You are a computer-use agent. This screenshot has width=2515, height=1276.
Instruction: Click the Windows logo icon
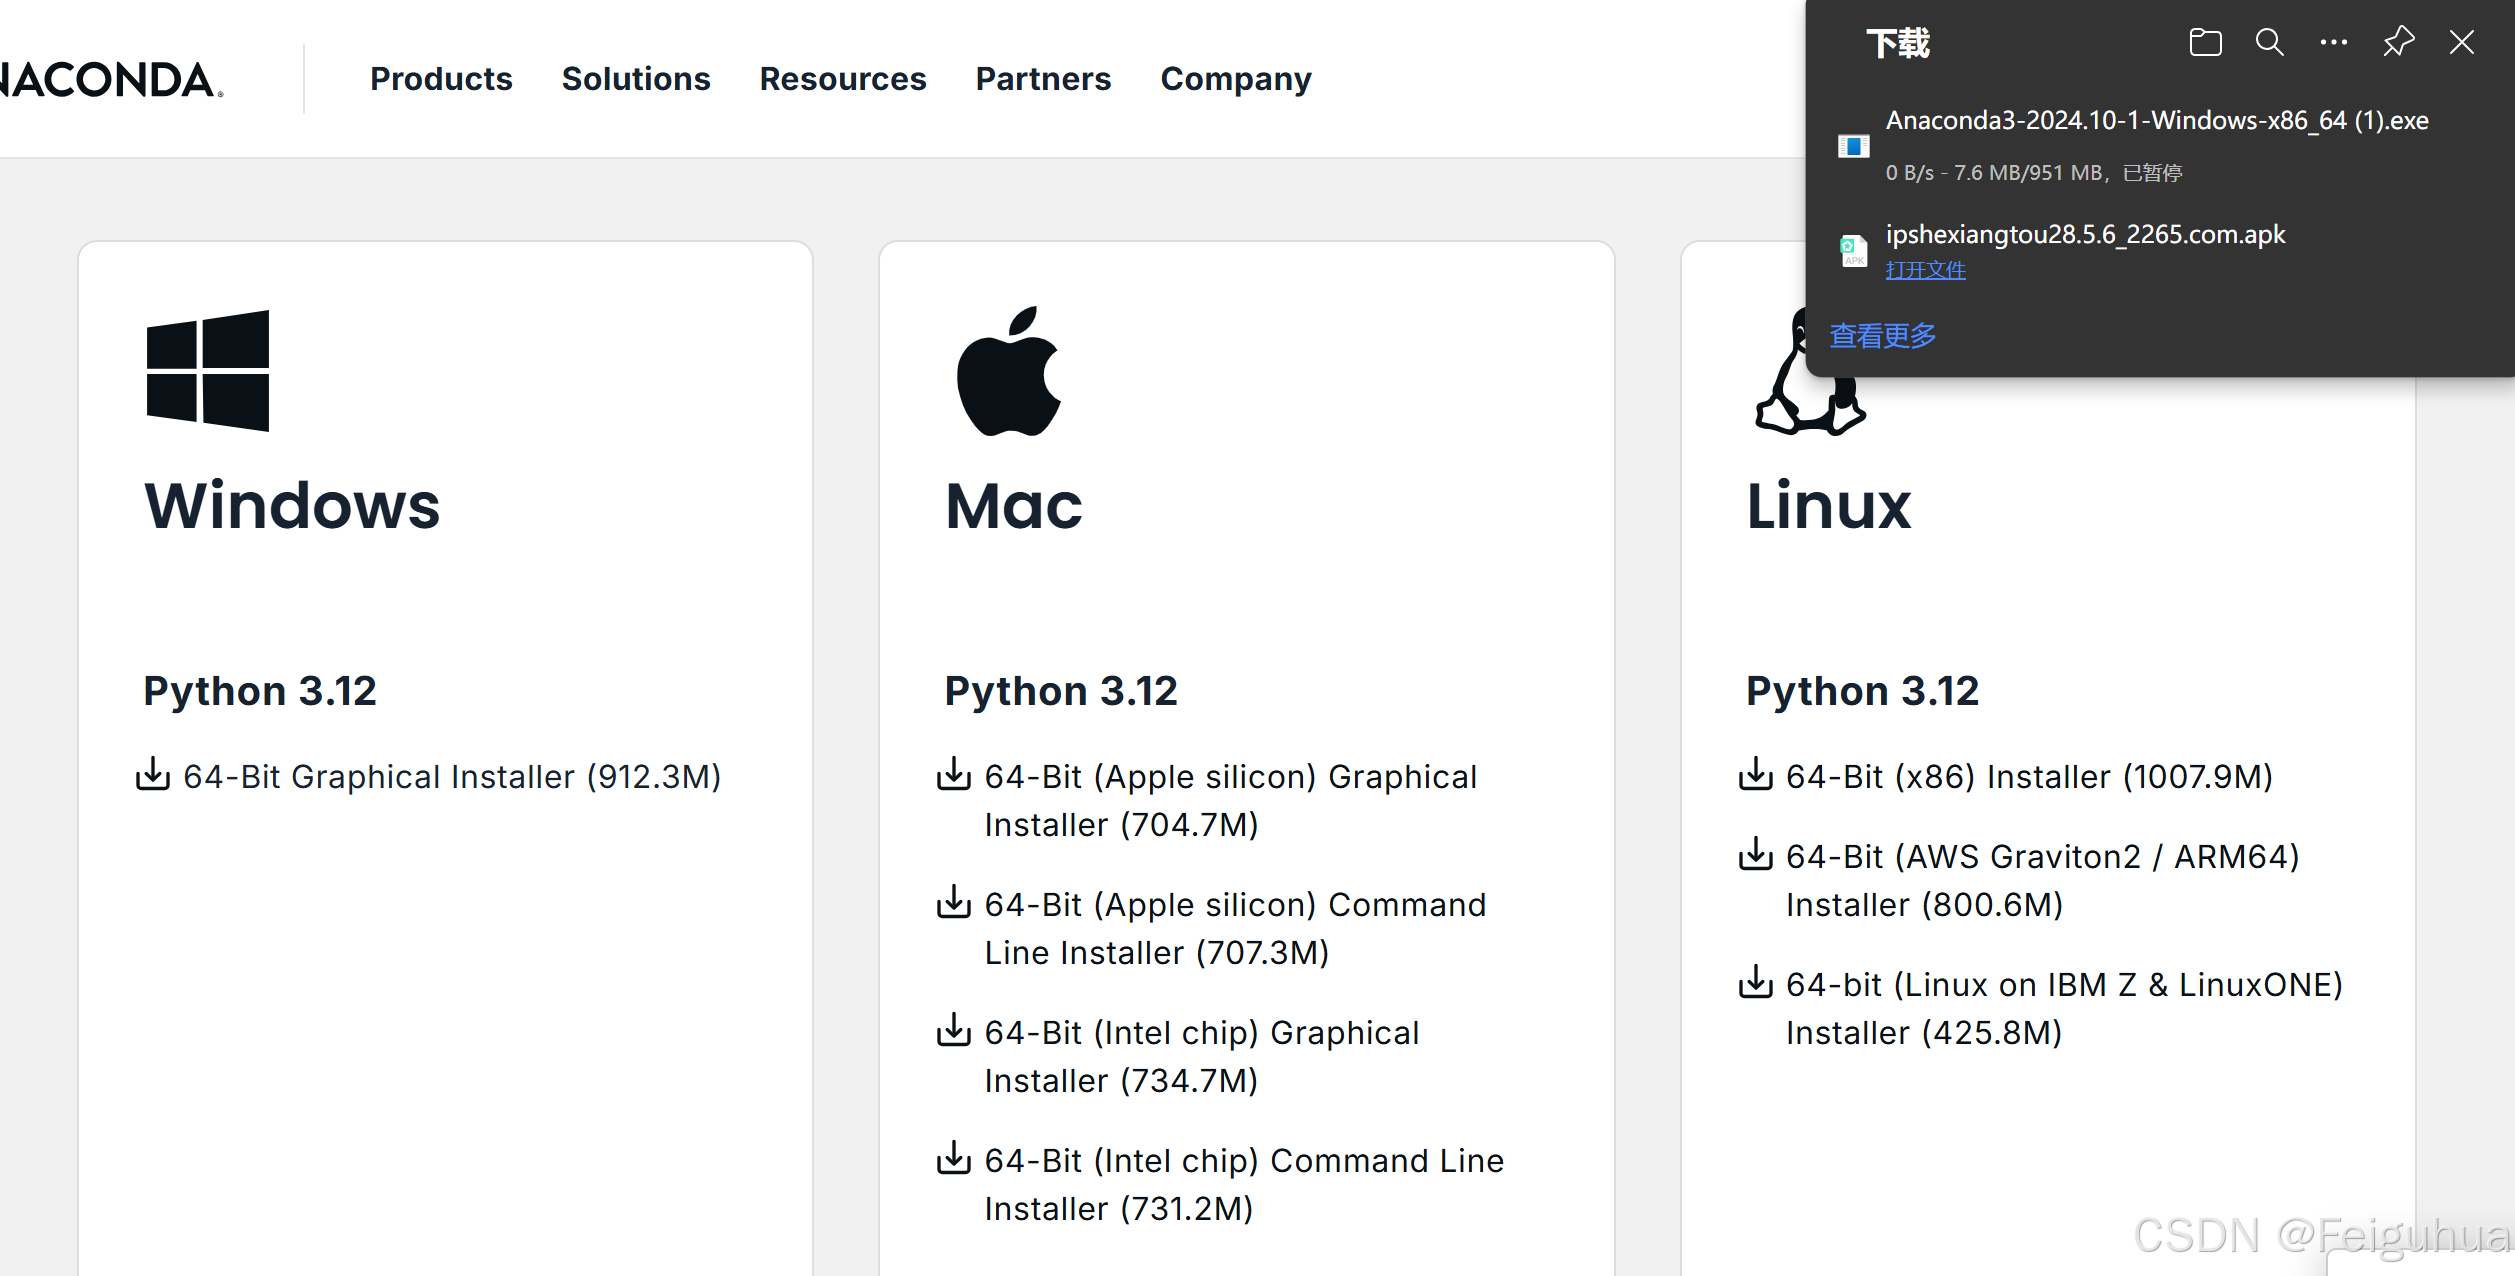(x=208, y=371)
